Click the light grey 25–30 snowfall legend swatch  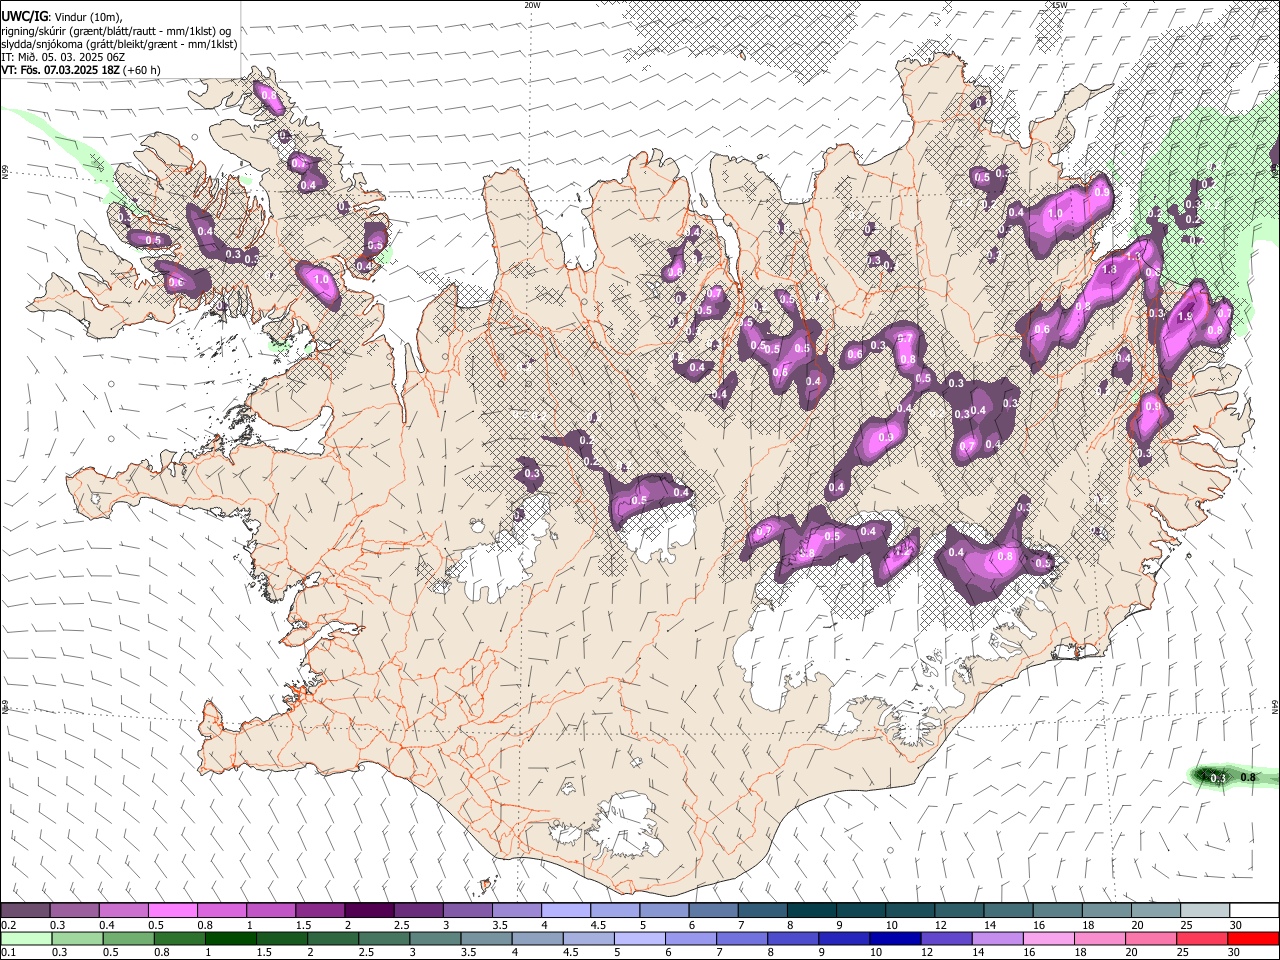click(x=1205, y=911)
